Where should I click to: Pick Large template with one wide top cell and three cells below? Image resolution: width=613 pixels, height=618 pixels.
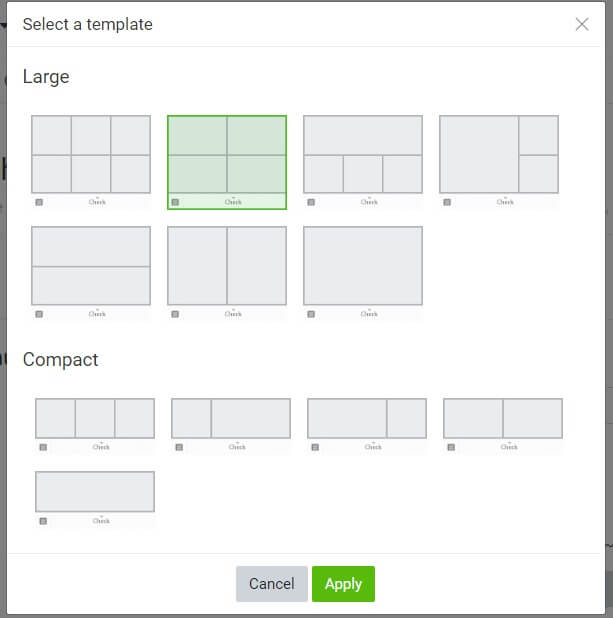click(x=363, y=162)
